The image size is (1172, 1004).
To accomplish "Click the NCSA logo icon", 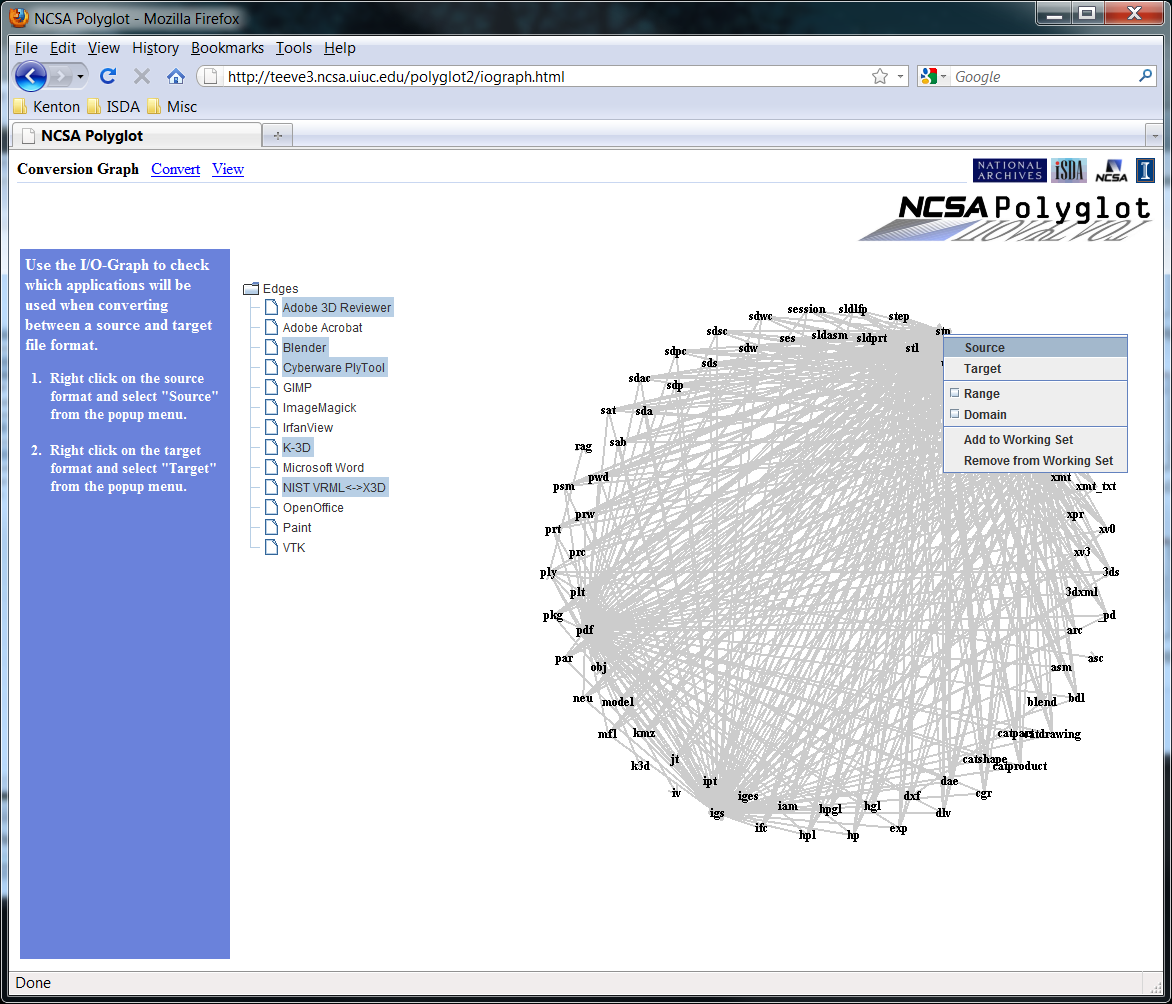I will (1111, 170).
